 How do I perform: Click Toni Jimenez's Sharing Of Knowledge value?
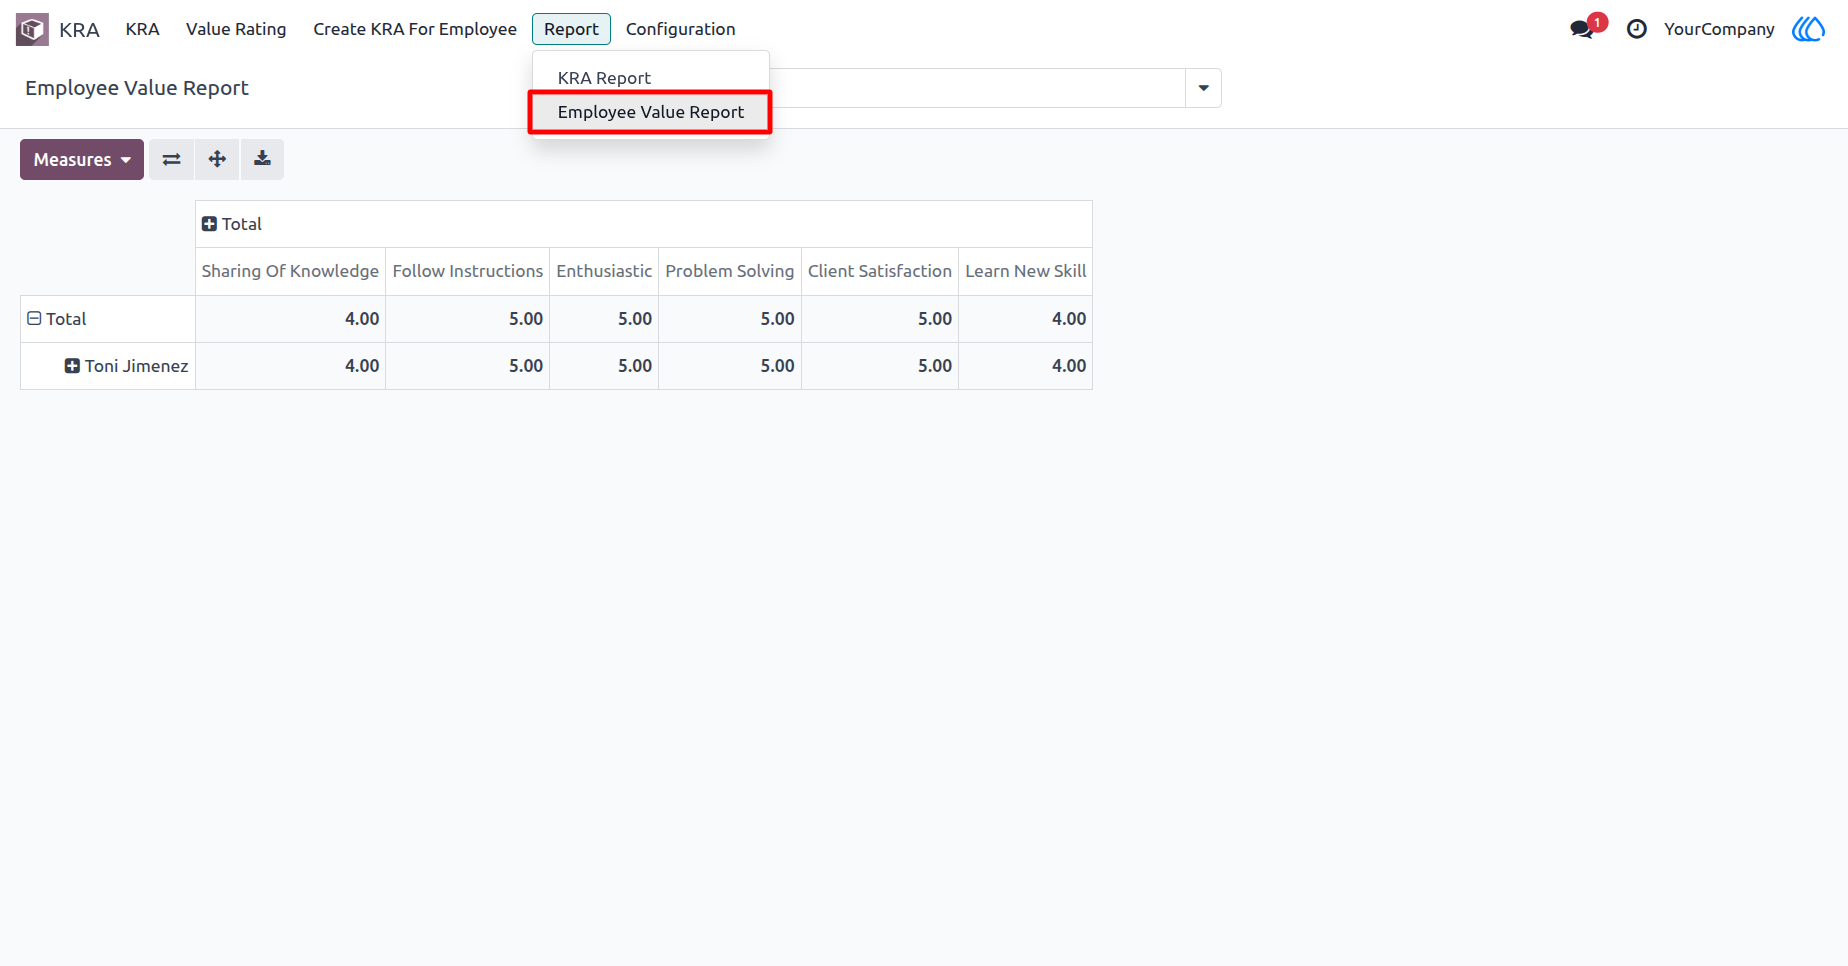[x=290, y=366]
